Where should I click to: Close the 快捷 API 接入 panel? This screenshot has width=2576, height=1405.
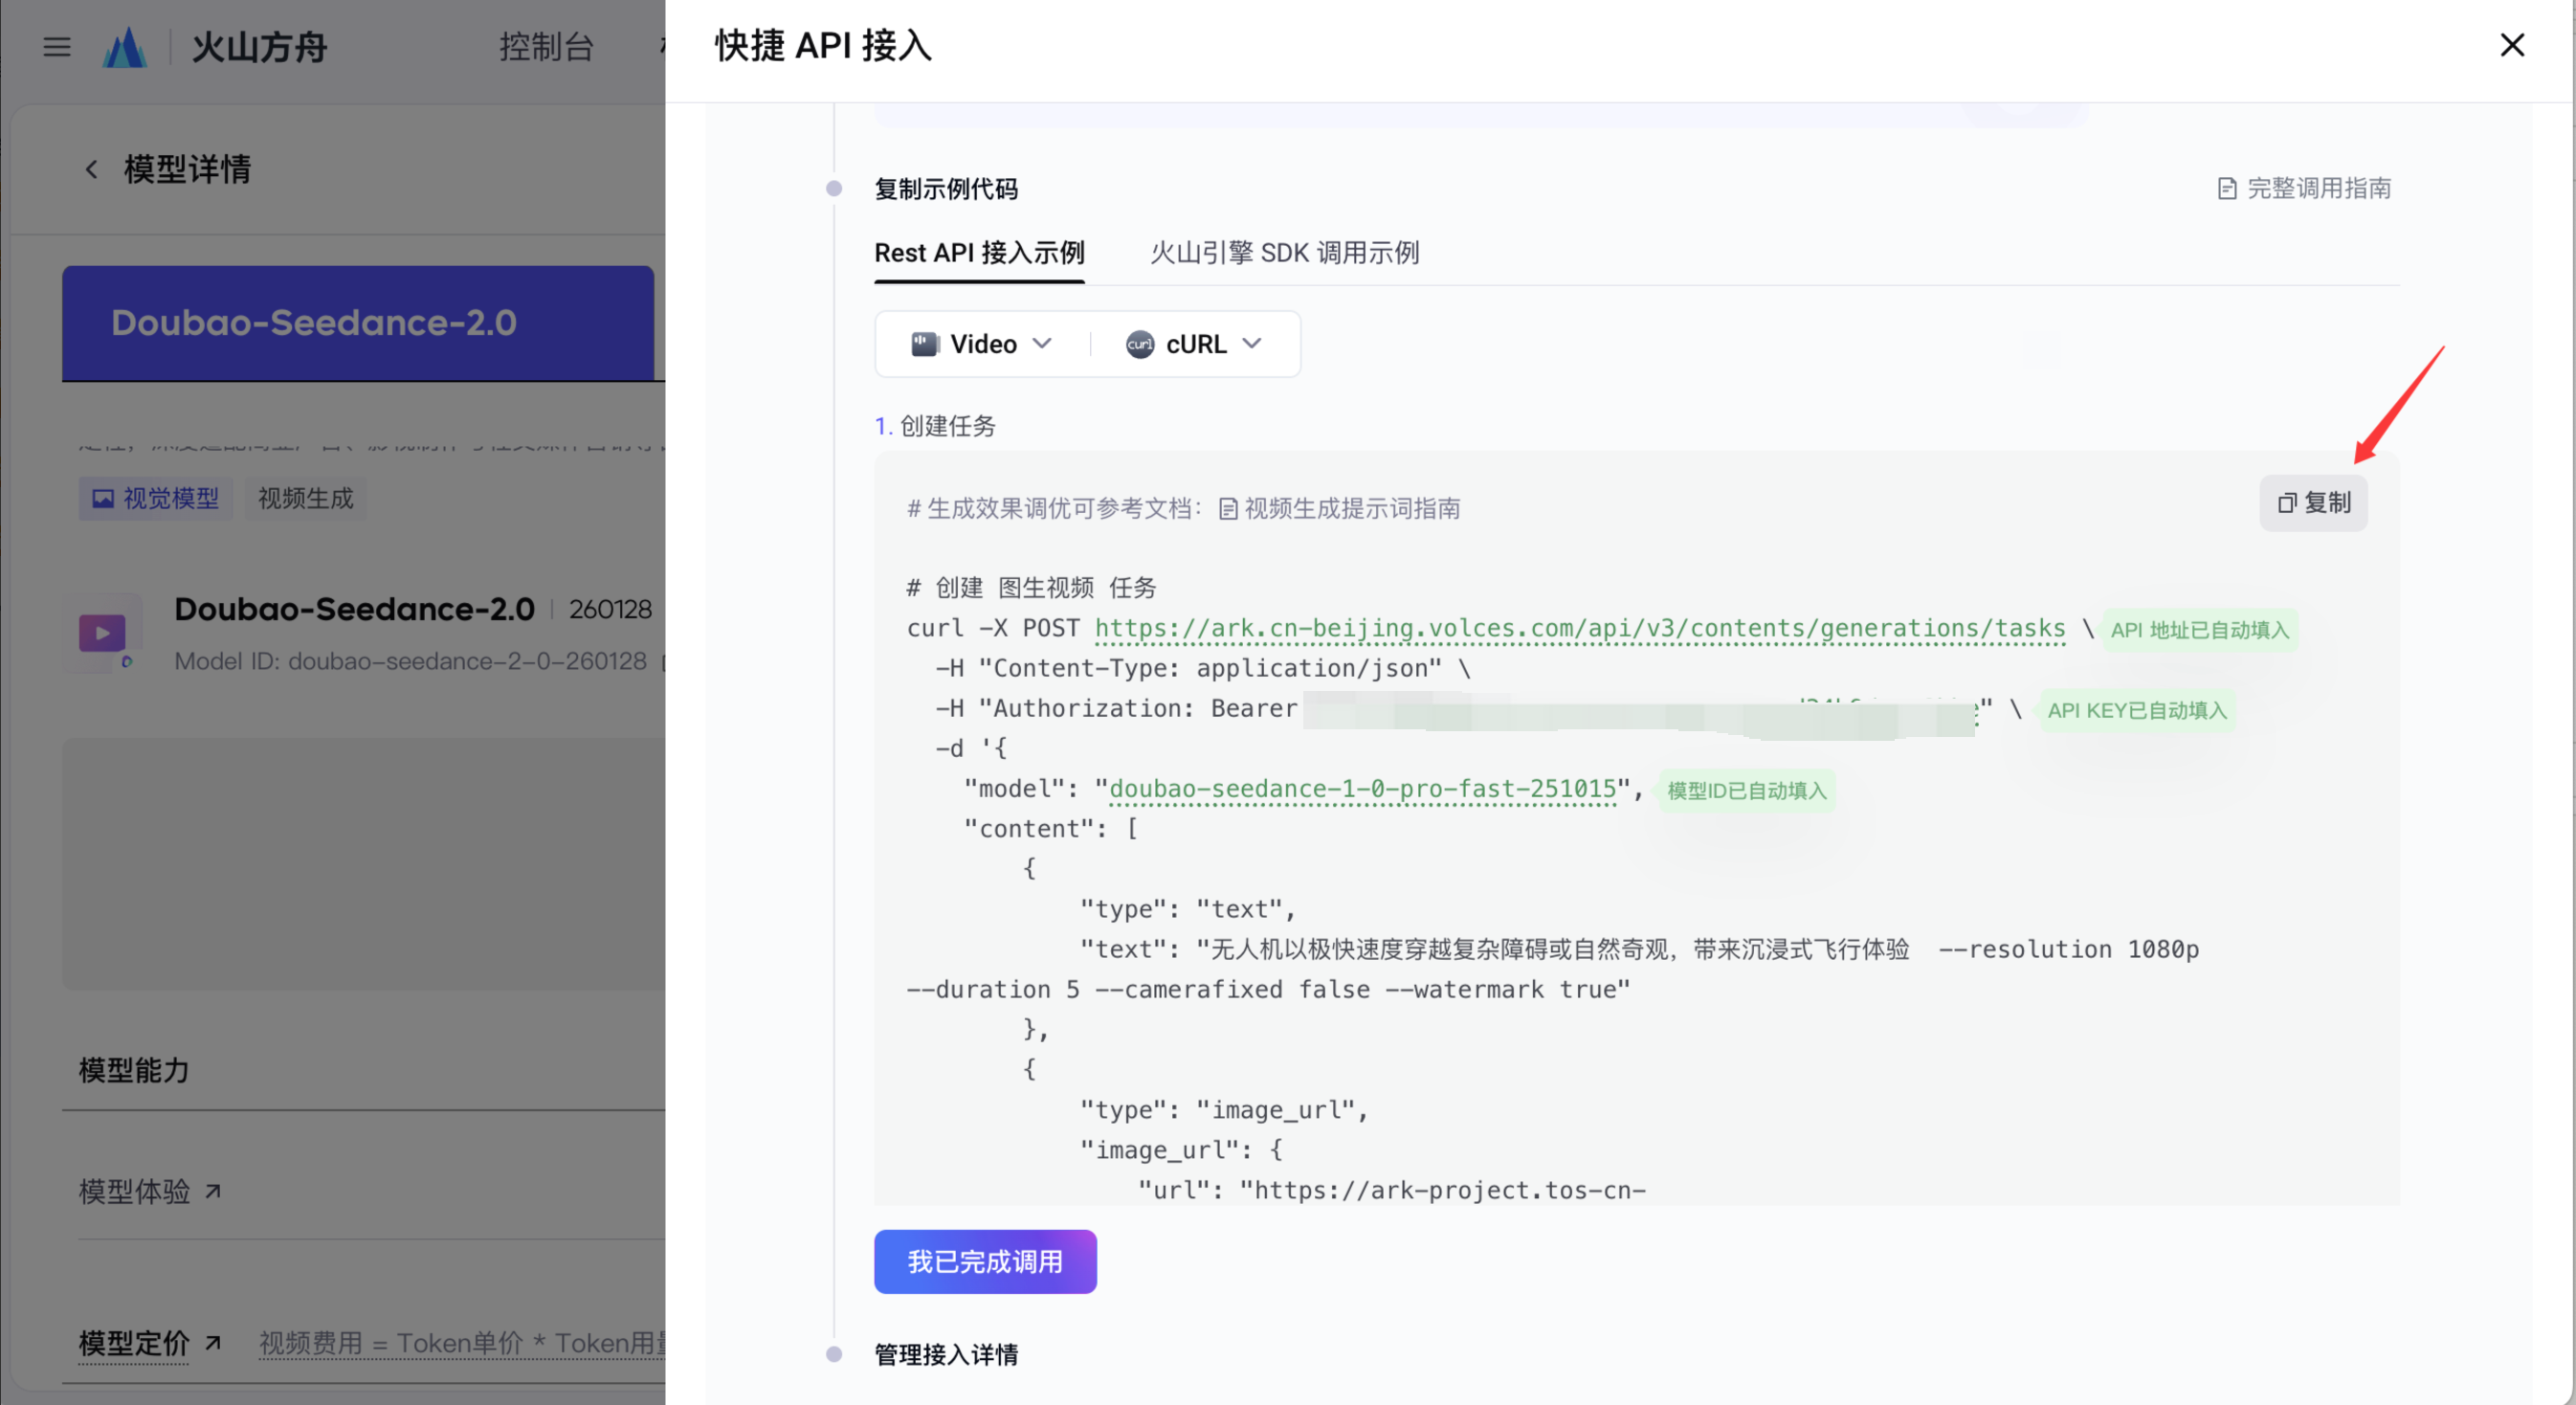pos(2511,45)
